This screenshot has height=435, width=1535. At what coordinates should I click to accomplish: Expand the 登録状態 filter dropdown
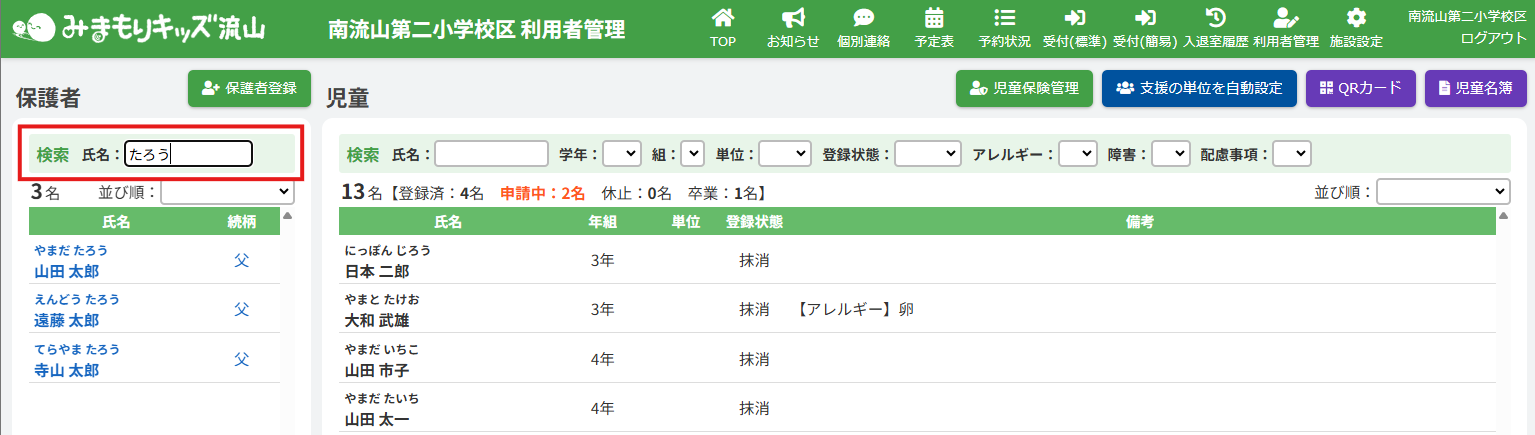(927, 154)
